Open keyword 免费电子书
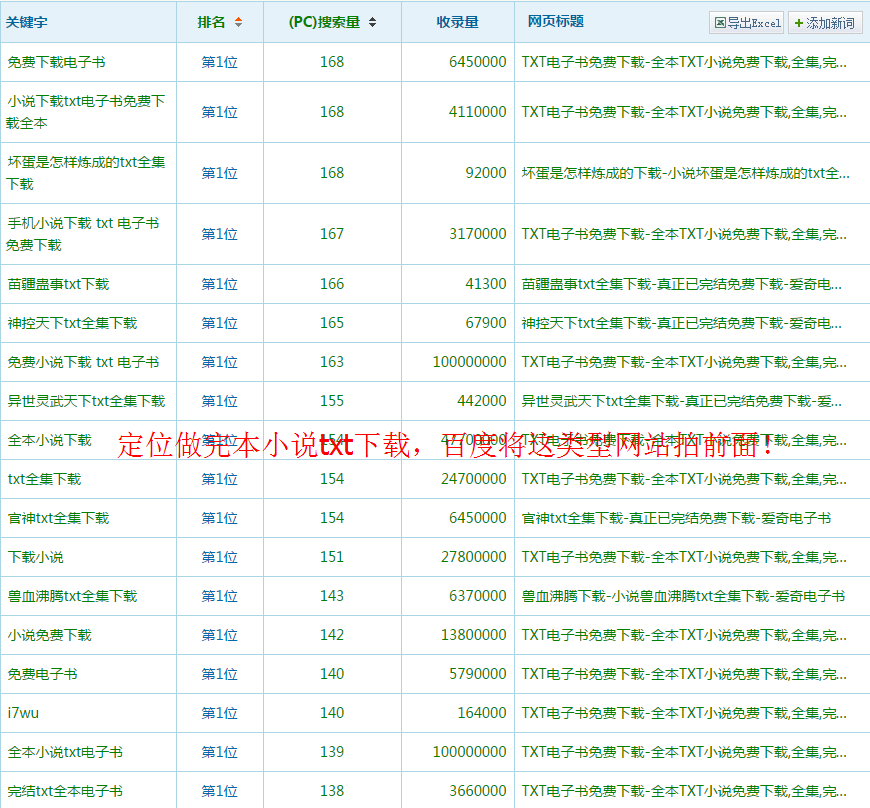The width and height of the screenshot is (870, 808). click(x=42, y=674)
